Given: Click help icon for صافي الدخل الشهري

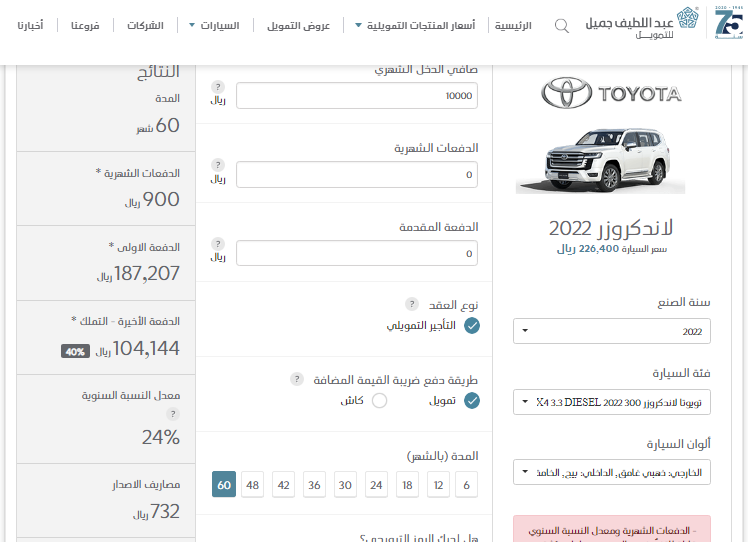Looking at the screenshot, I should pos(218,87).
